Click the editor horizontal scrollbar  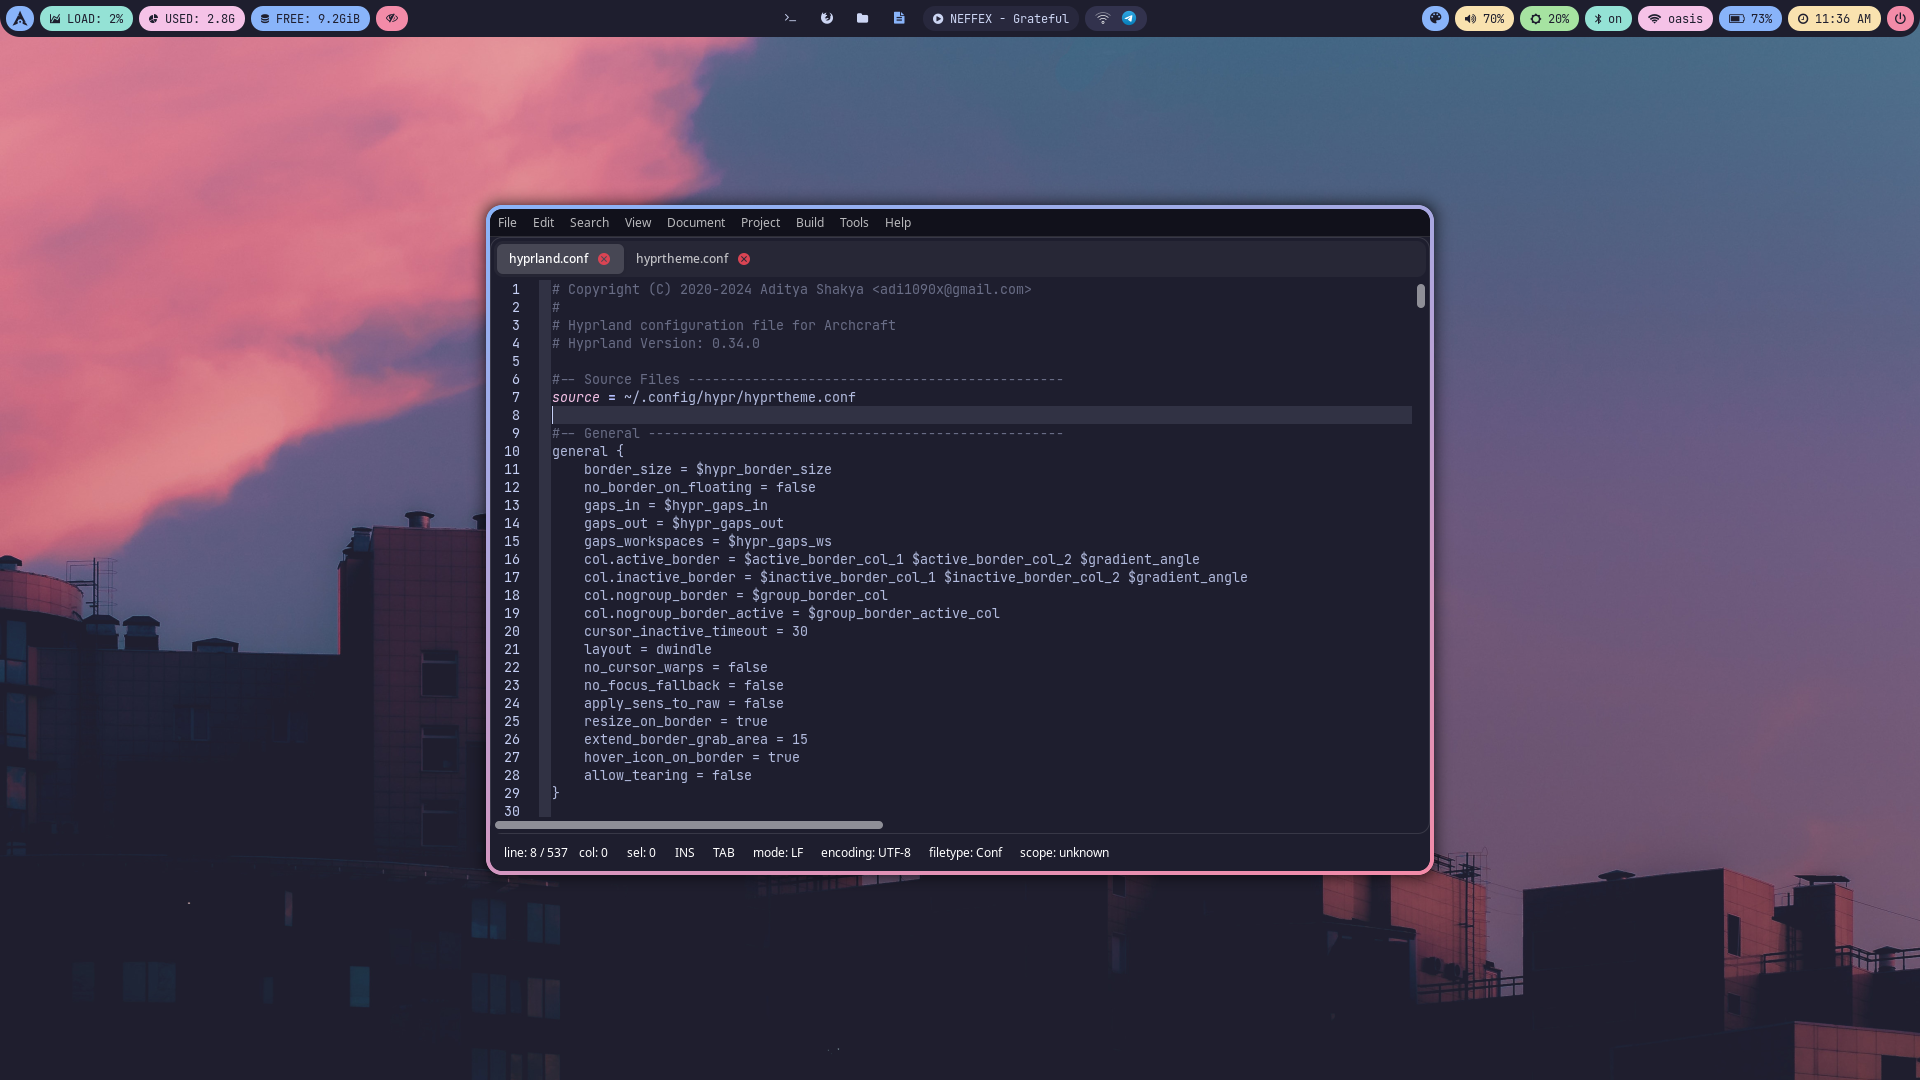click(689, 825)
